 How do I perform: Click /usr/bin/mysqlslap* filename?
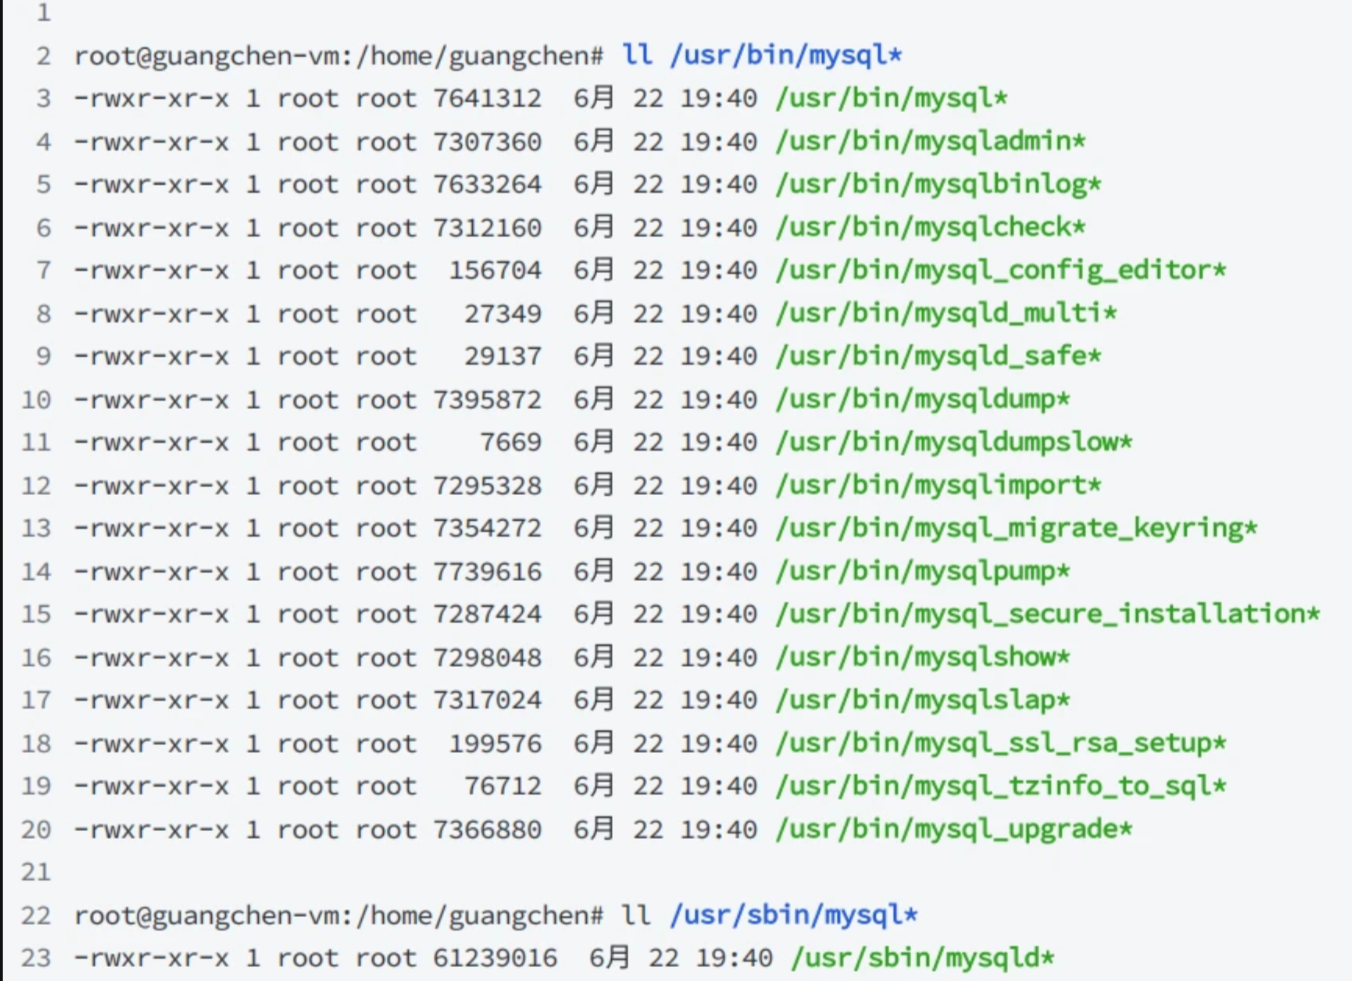[x=923, y=700]
